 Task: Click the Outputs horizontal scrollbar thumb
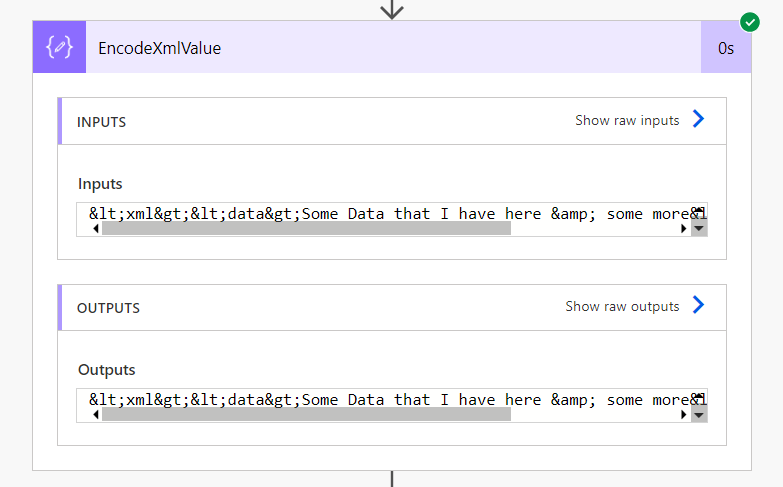[x=306, y=415]
